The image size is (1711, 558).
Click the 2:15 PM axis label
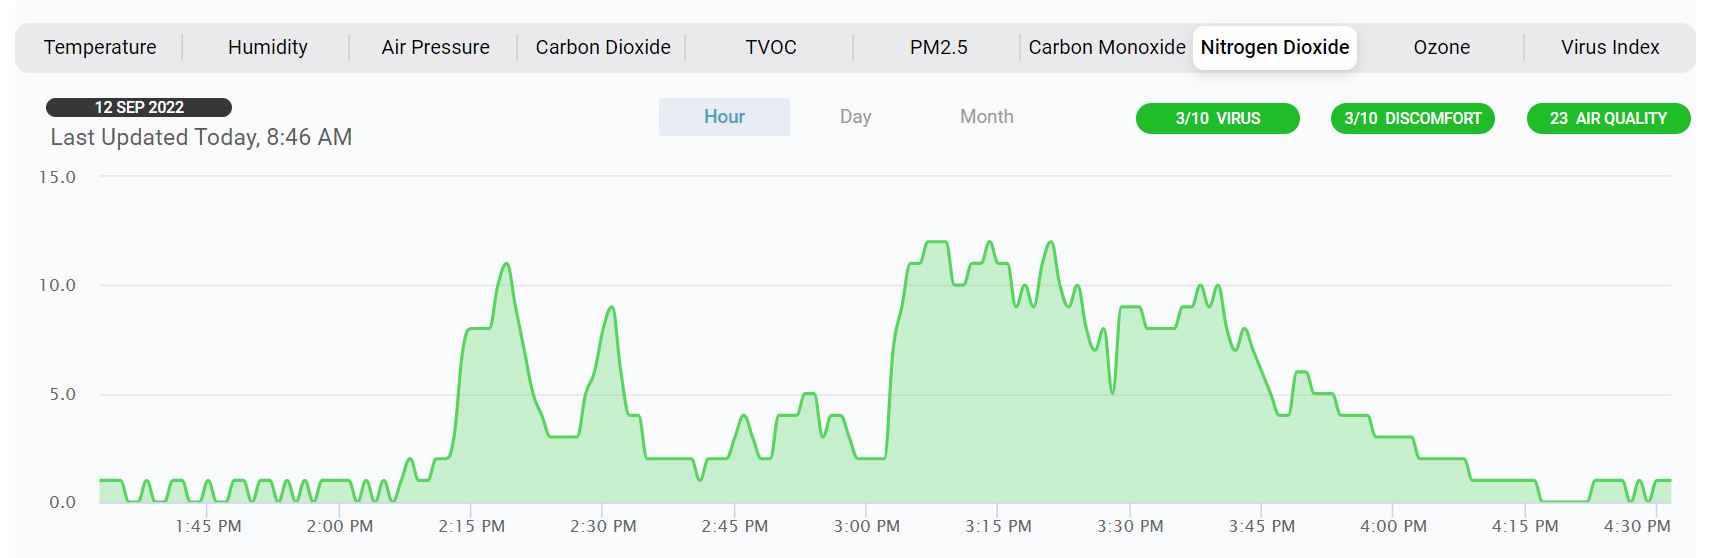pos(471,526)
